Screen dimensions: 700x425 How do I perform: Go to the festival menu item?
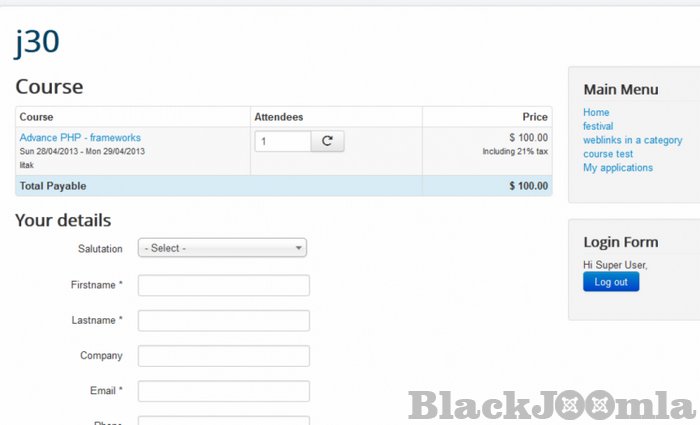pos(598,126)
